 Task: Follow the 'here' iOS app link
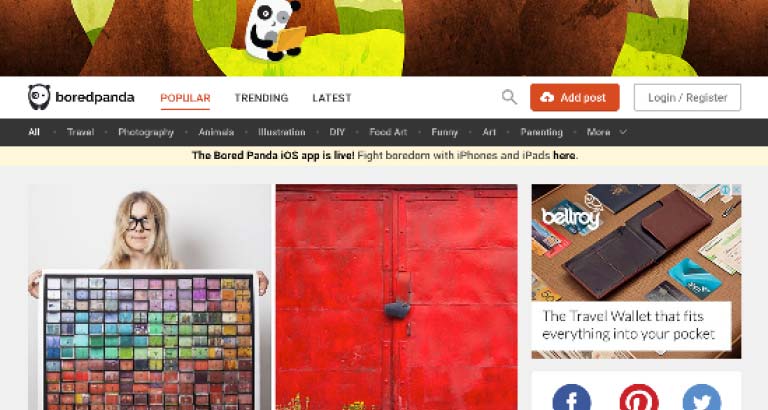(564, 155)
